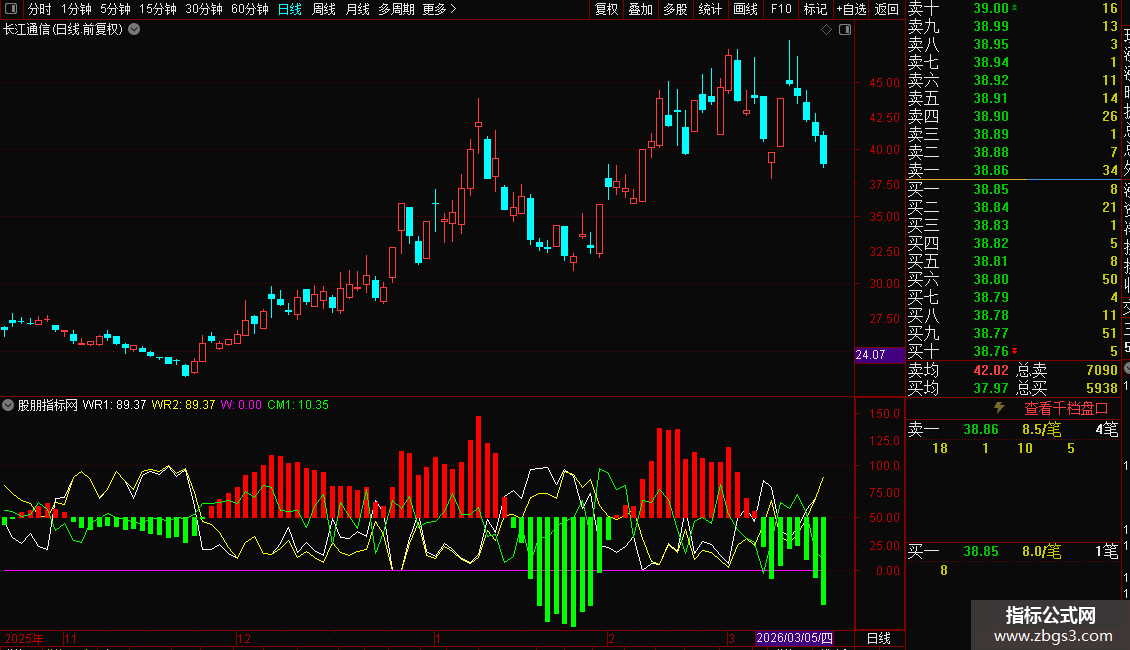Click the 买九 38.77 order row

(x=1013, y=333)
